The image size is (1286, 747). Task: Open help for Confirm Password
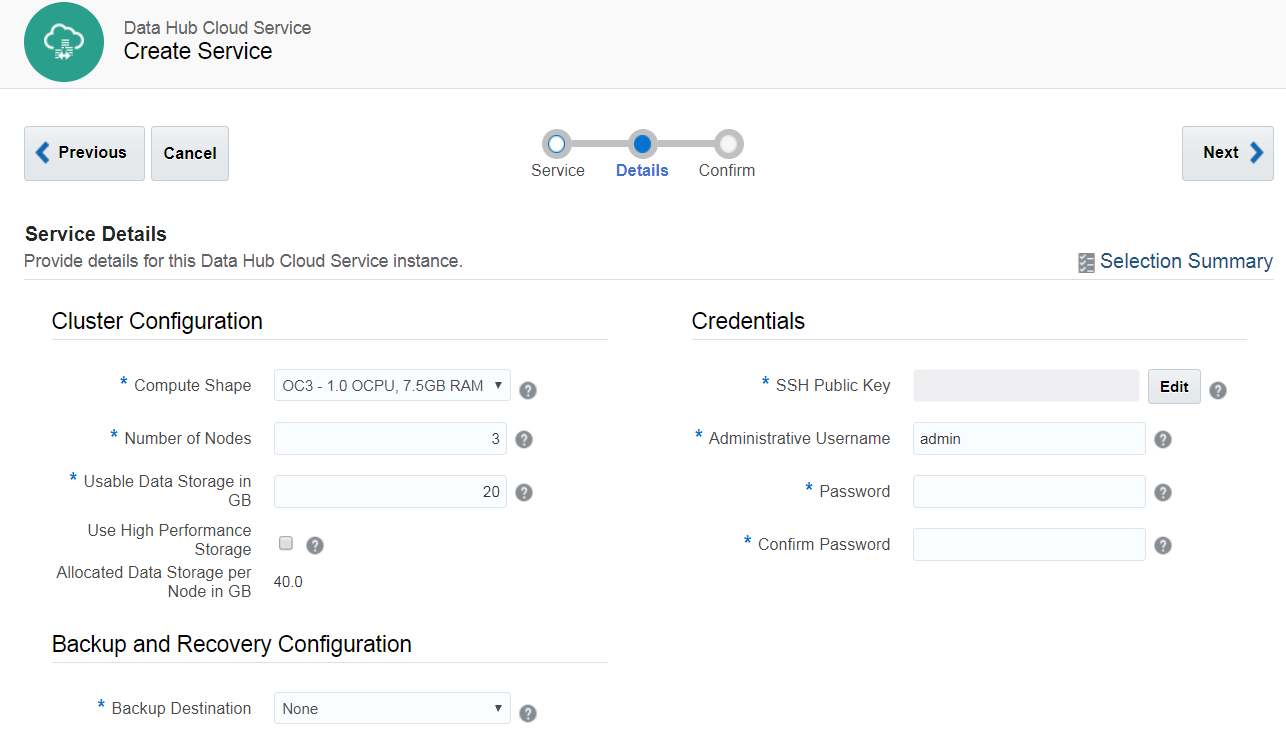(x=1164, y=544)
